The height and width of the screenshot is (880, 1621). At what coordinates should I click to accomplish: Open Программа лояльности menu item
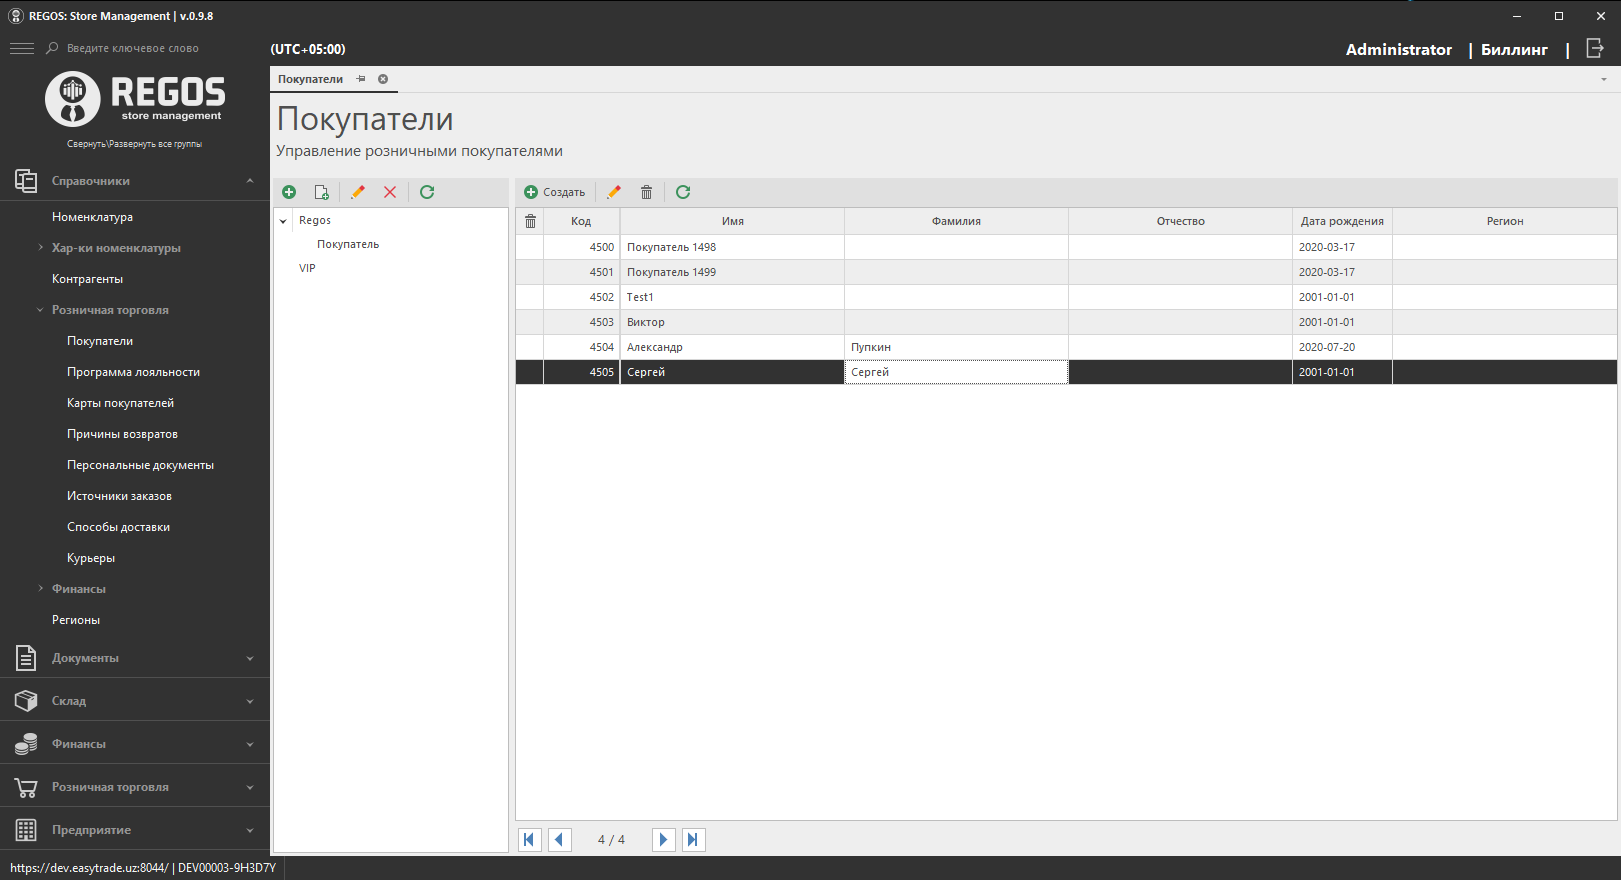(x=133, y=372)
